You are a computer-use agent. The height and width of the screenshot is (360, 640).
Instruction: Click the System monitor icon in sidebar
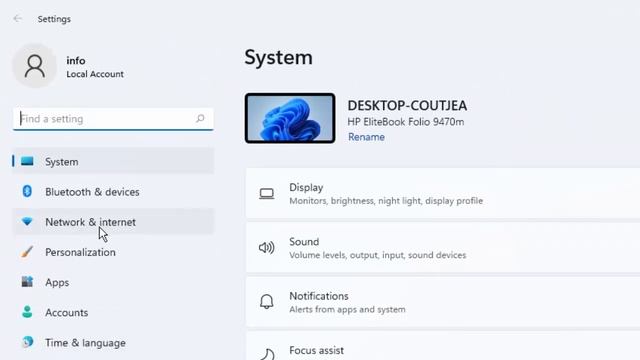click(x=27, y=161)
